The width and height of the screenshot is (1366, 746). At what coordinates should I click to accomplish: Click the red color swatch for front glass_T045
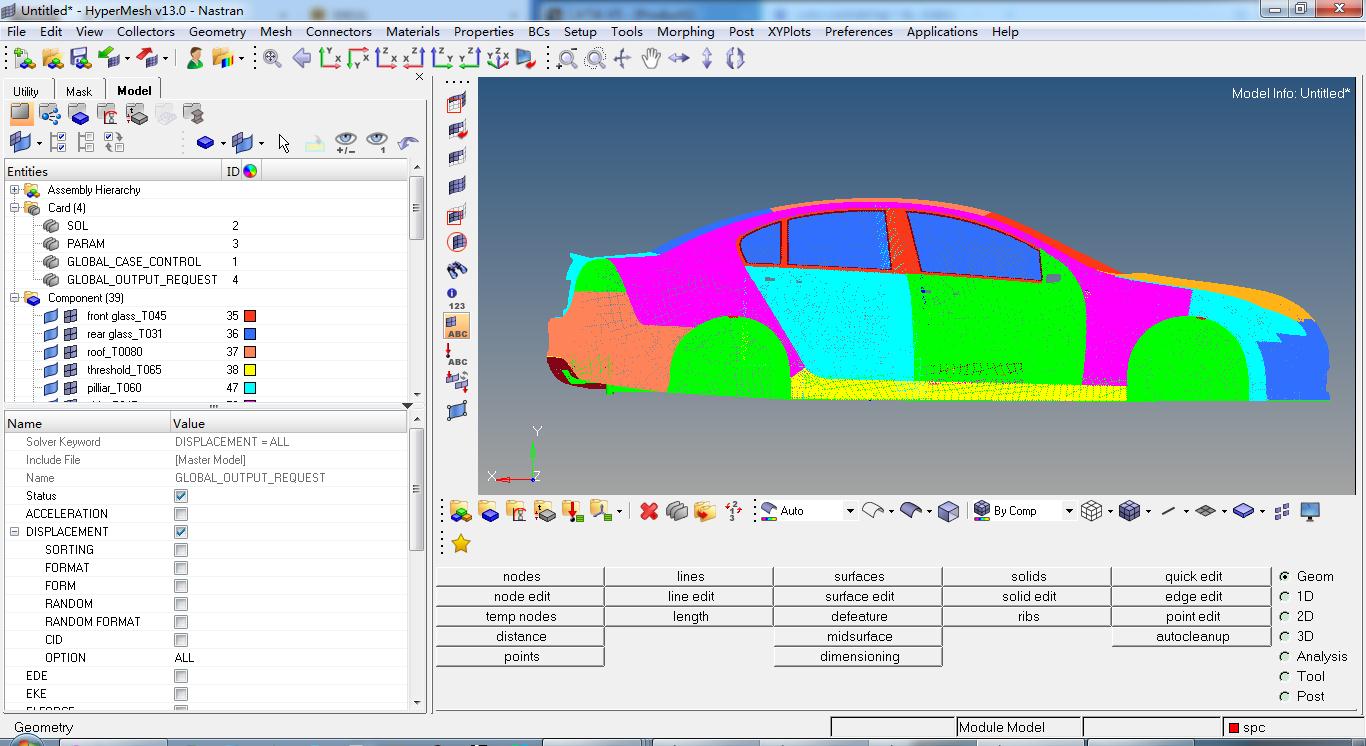[250, 316]
